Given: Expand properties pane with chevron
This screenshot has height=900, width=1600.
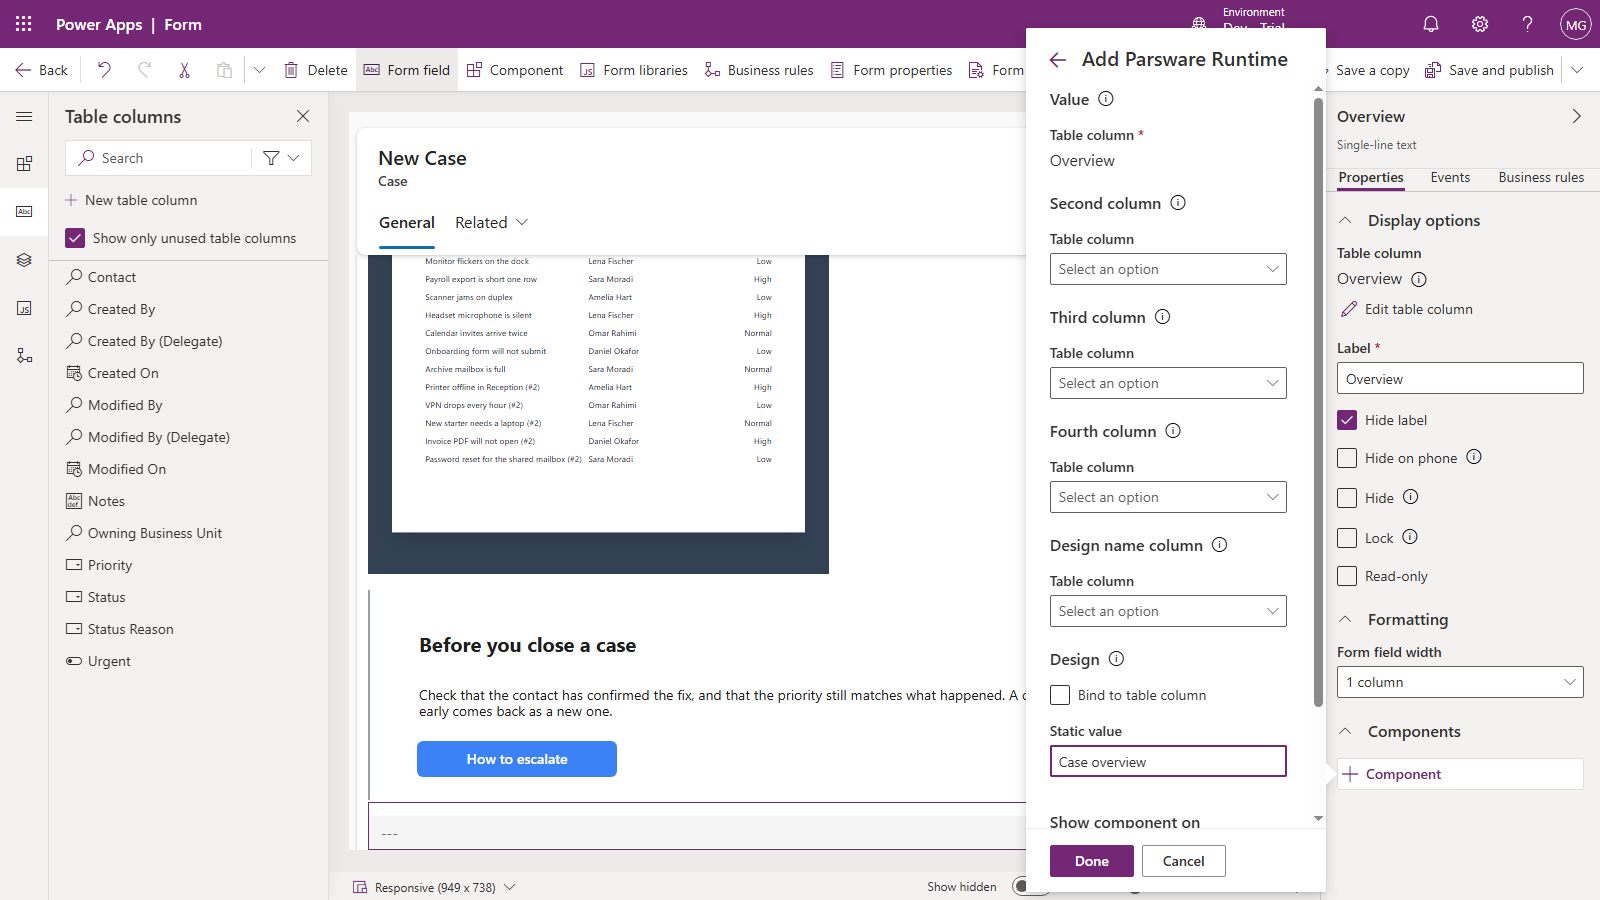Looking at the screenshot, I should pos(1577,116).
